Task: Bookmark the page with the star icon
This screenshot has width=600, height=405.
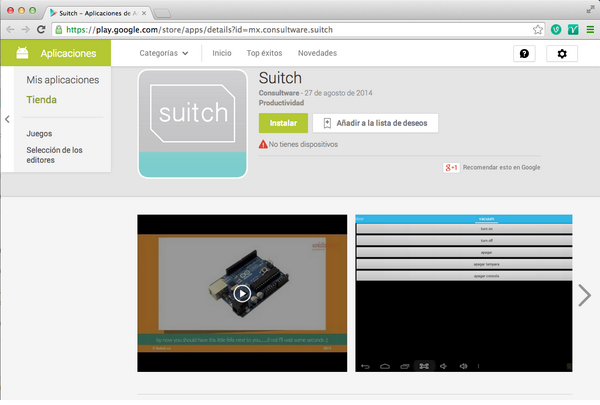Action: (538, 29)
